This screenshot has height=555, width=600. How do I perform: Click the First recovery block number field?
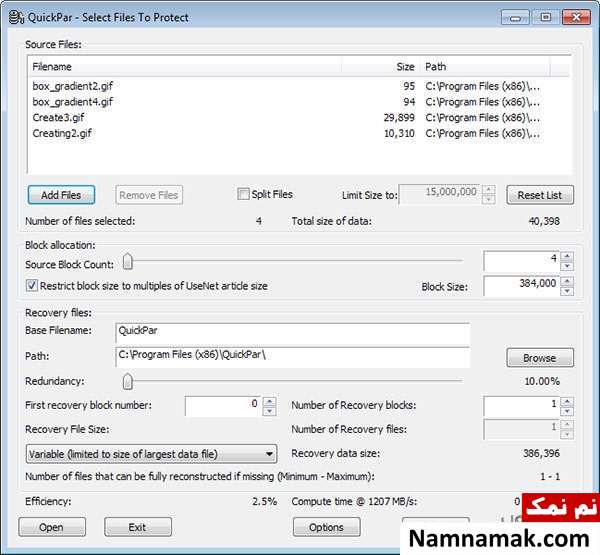pos(223,406)
